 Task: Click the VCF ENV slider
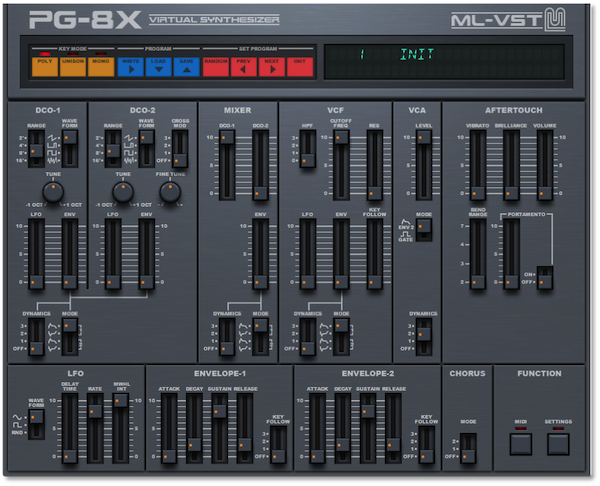click(341, 254)
